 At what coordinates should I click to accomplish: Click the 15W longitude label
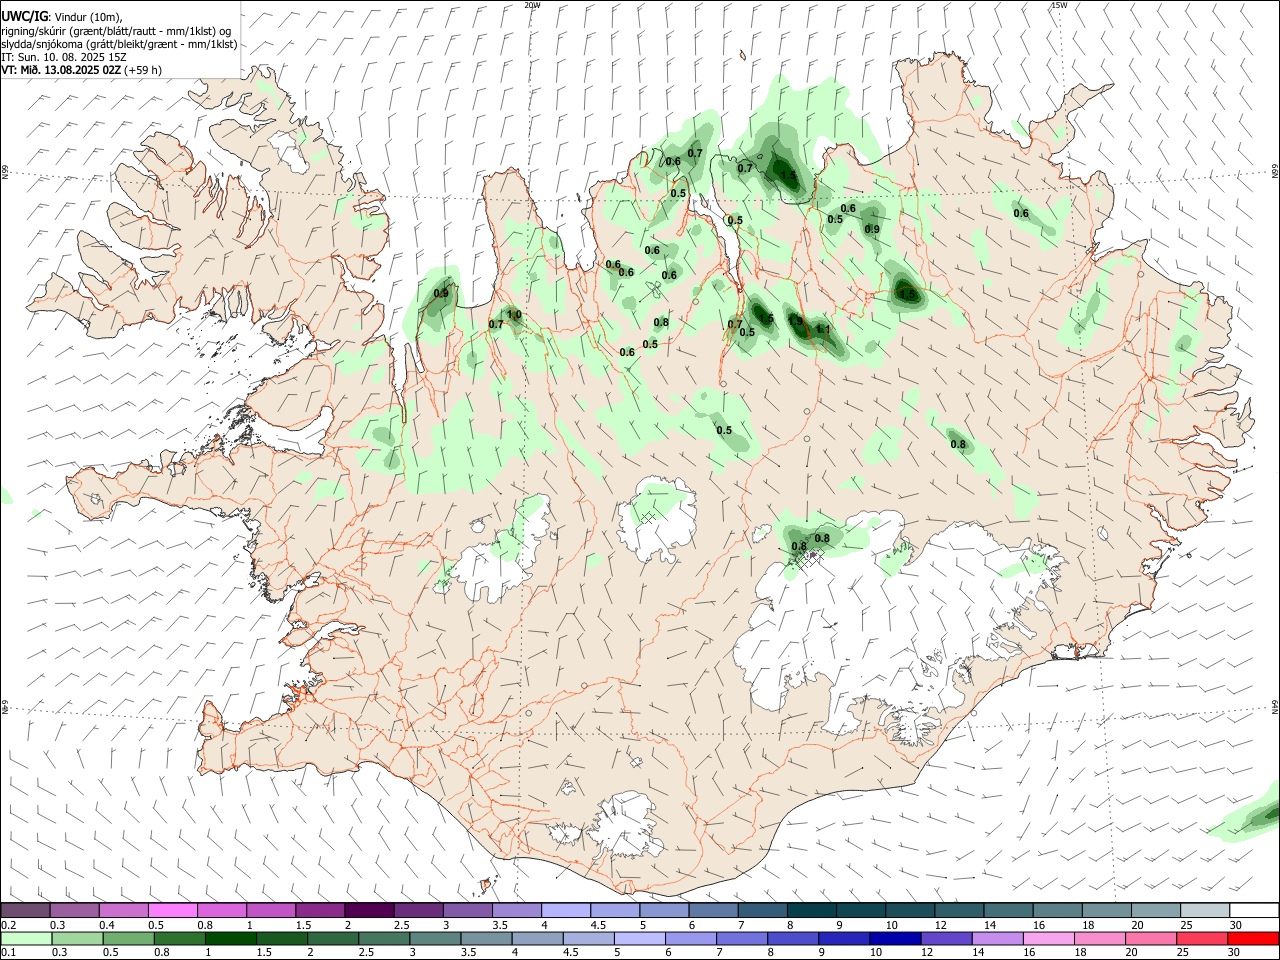pyautogui.click(x=1058, y=5)
